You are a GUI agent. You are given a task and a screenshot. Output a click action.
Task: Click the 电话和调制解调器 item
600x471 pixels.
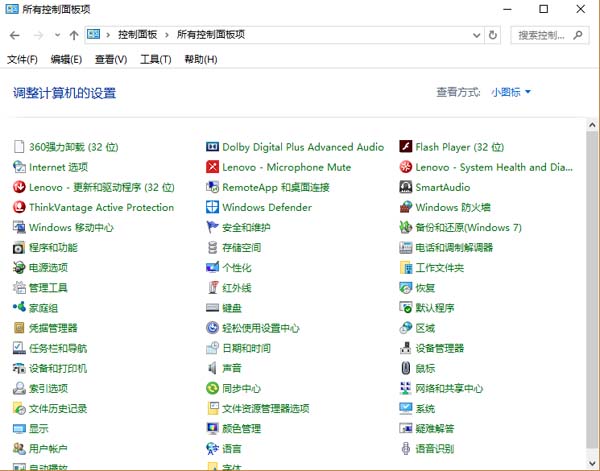446,248
